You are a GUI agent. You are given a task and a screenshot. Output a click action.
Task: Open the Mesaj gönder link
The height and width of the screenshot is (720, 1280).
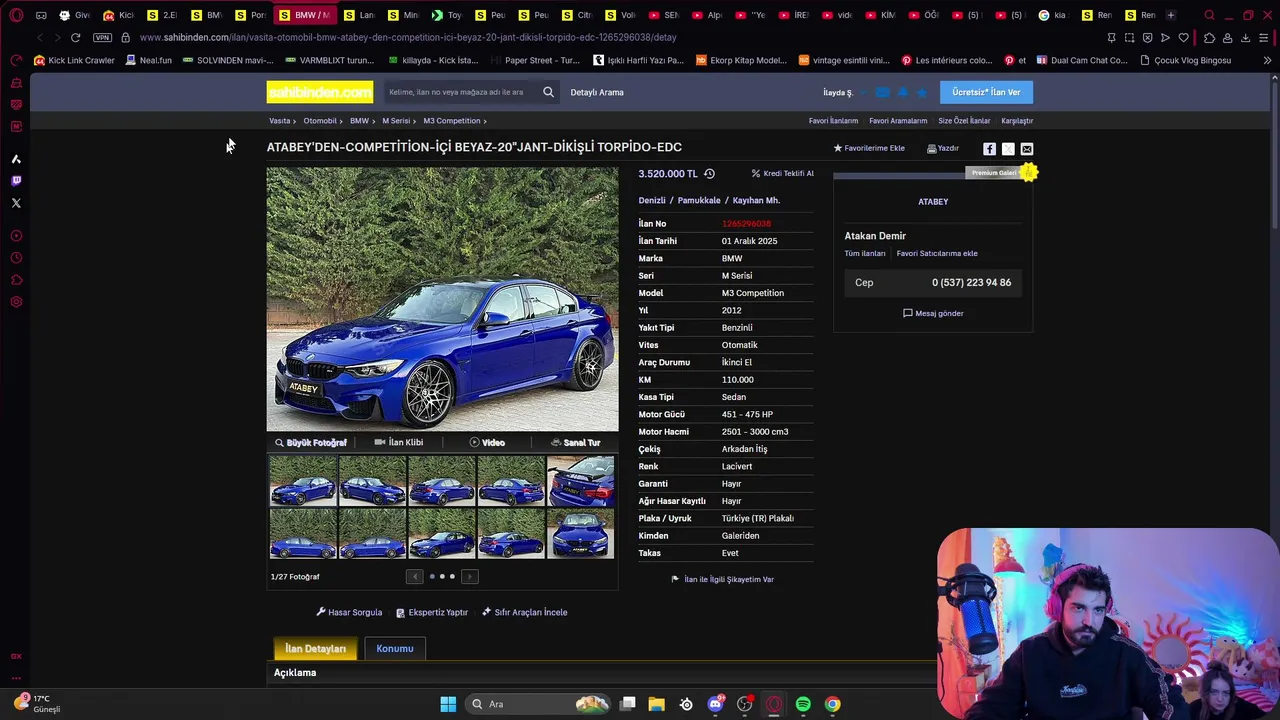pyautogui.click(x=933, y=313)
